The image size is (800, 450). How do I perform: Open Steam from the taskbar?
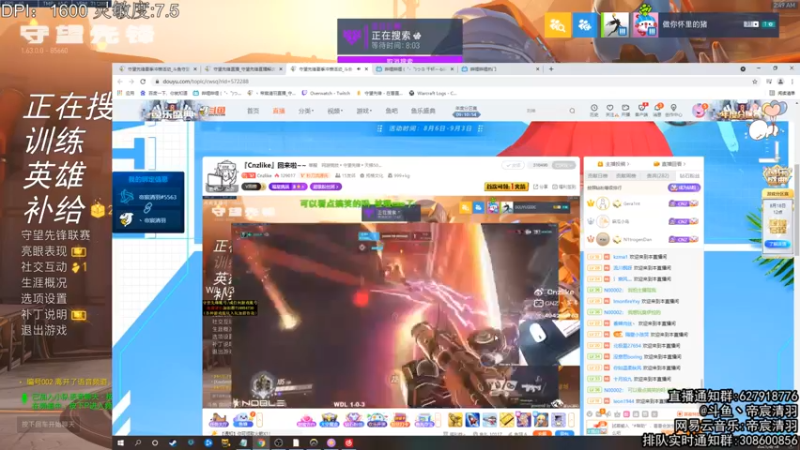(x=173, y=443)
